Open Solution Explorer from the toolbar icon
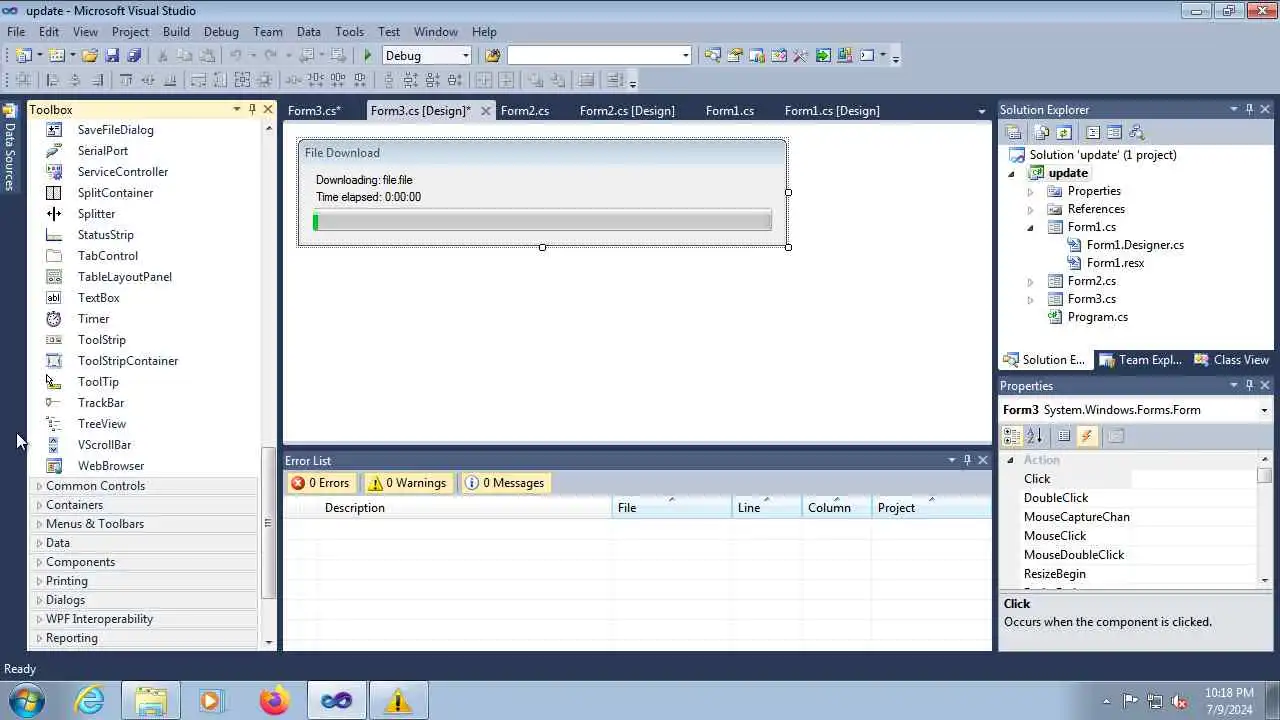 click(712, 56)
